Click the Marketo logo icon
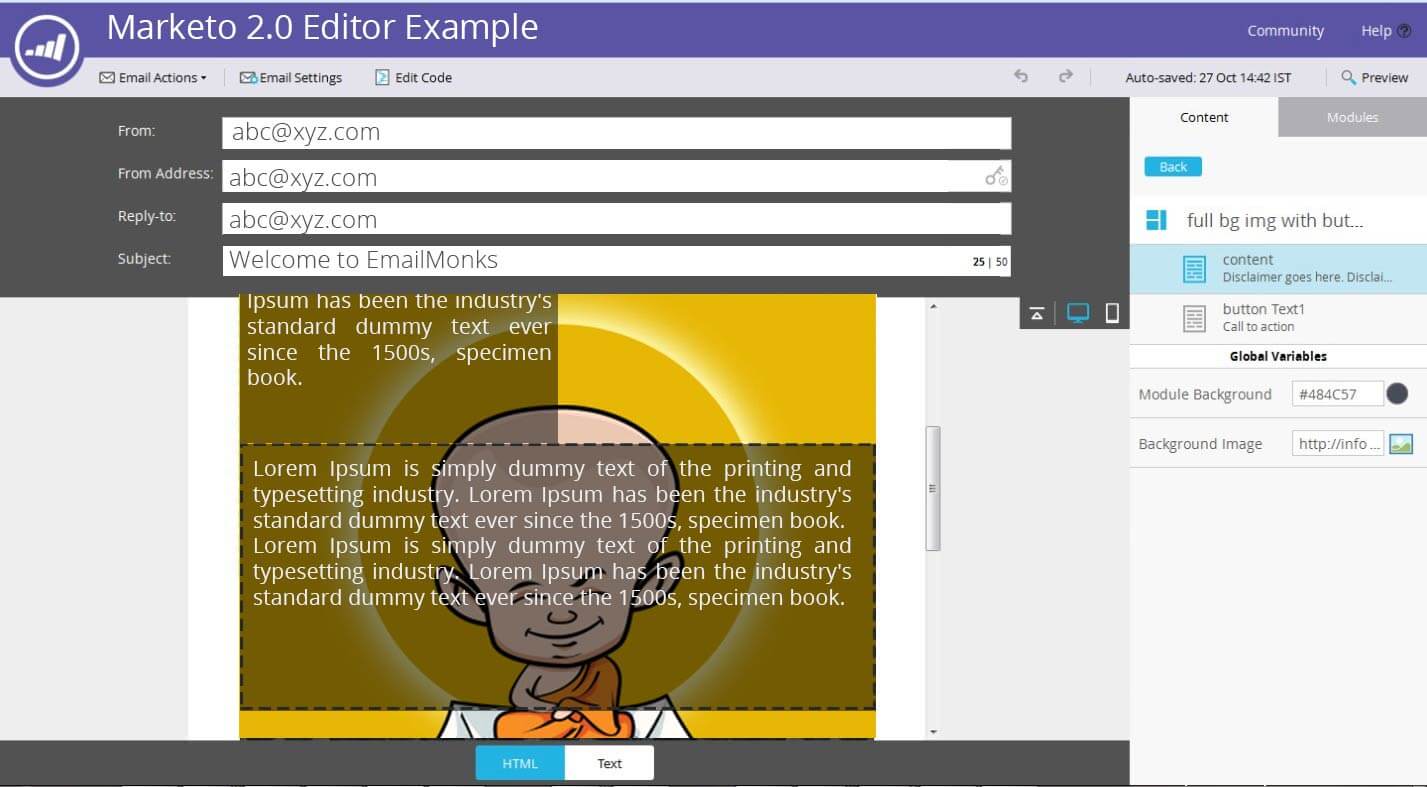Screen dimensions: 1427x787 [x=47, y=48]
